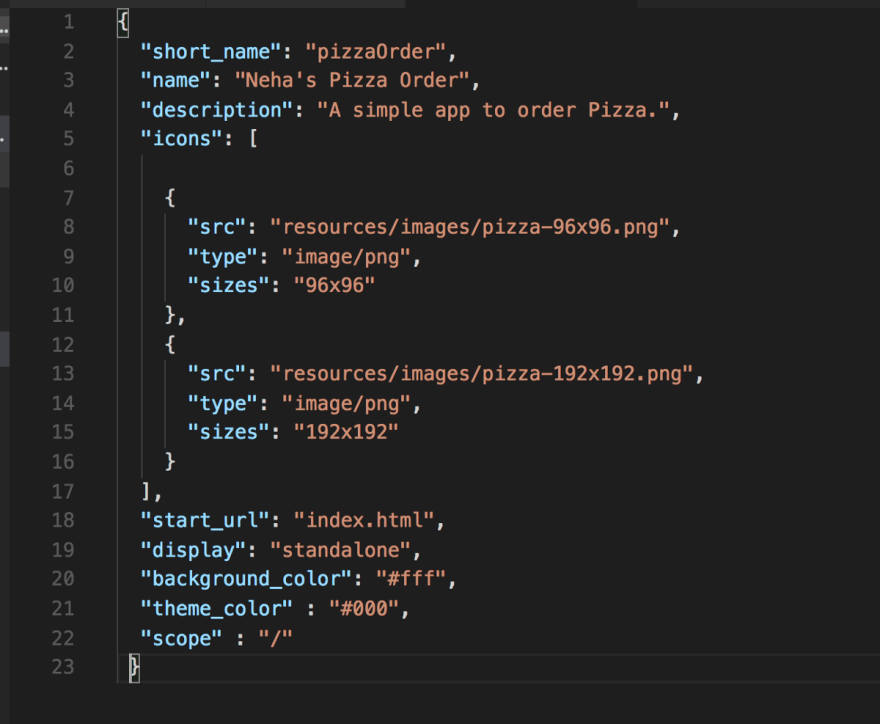
Task: Click the opening brace on line 12
Action: coord(170,345)
